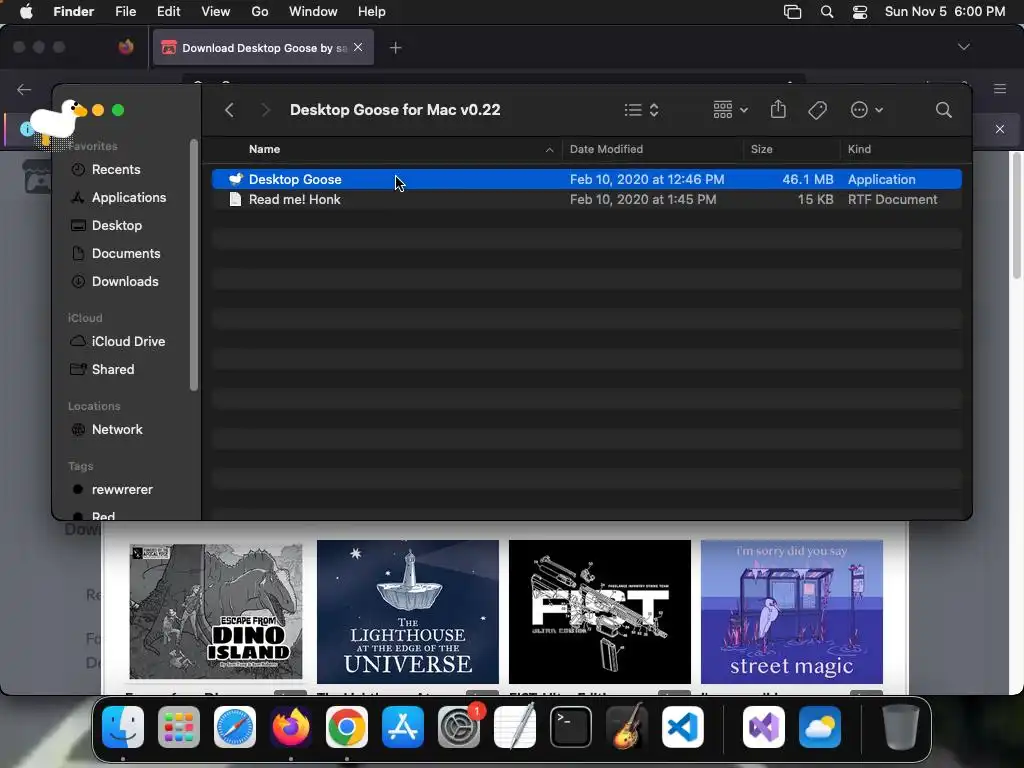Open Launchpad from the Dock
1024x768 pixels.
click(x=179, y=727)
